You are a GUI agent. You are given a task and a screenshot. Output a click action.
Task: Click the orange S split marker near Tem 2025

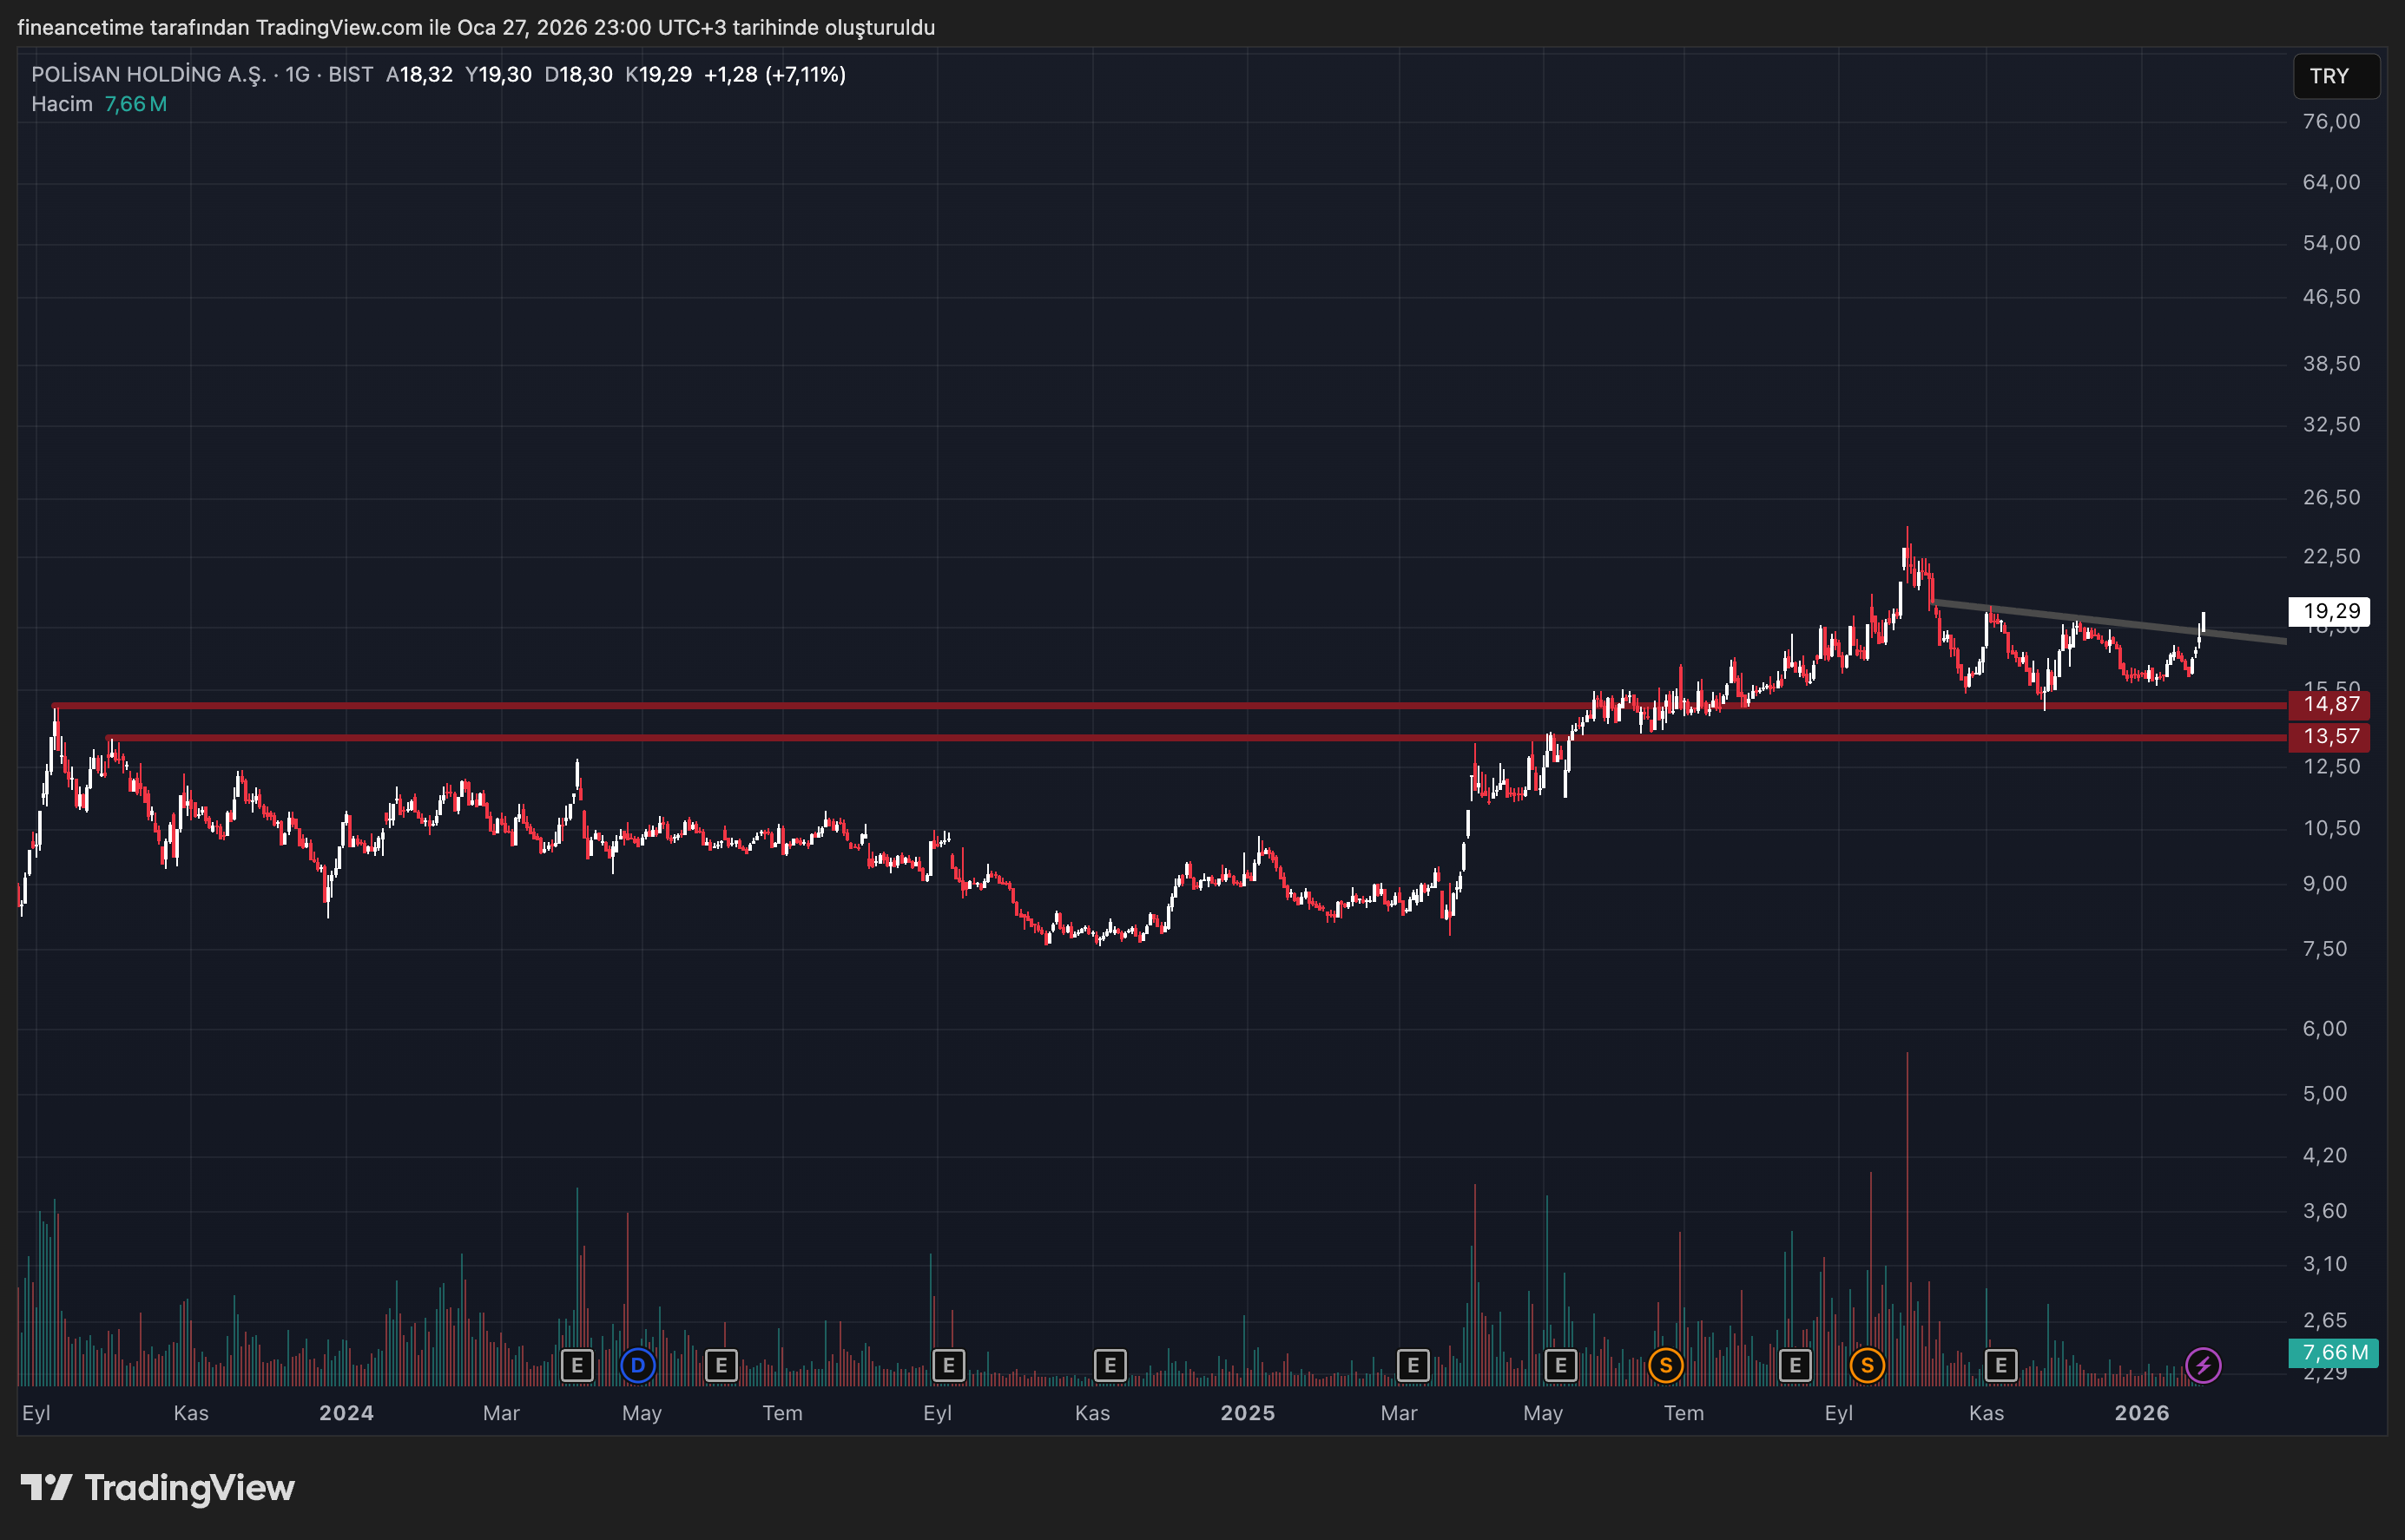[x=1667, y=1365]
